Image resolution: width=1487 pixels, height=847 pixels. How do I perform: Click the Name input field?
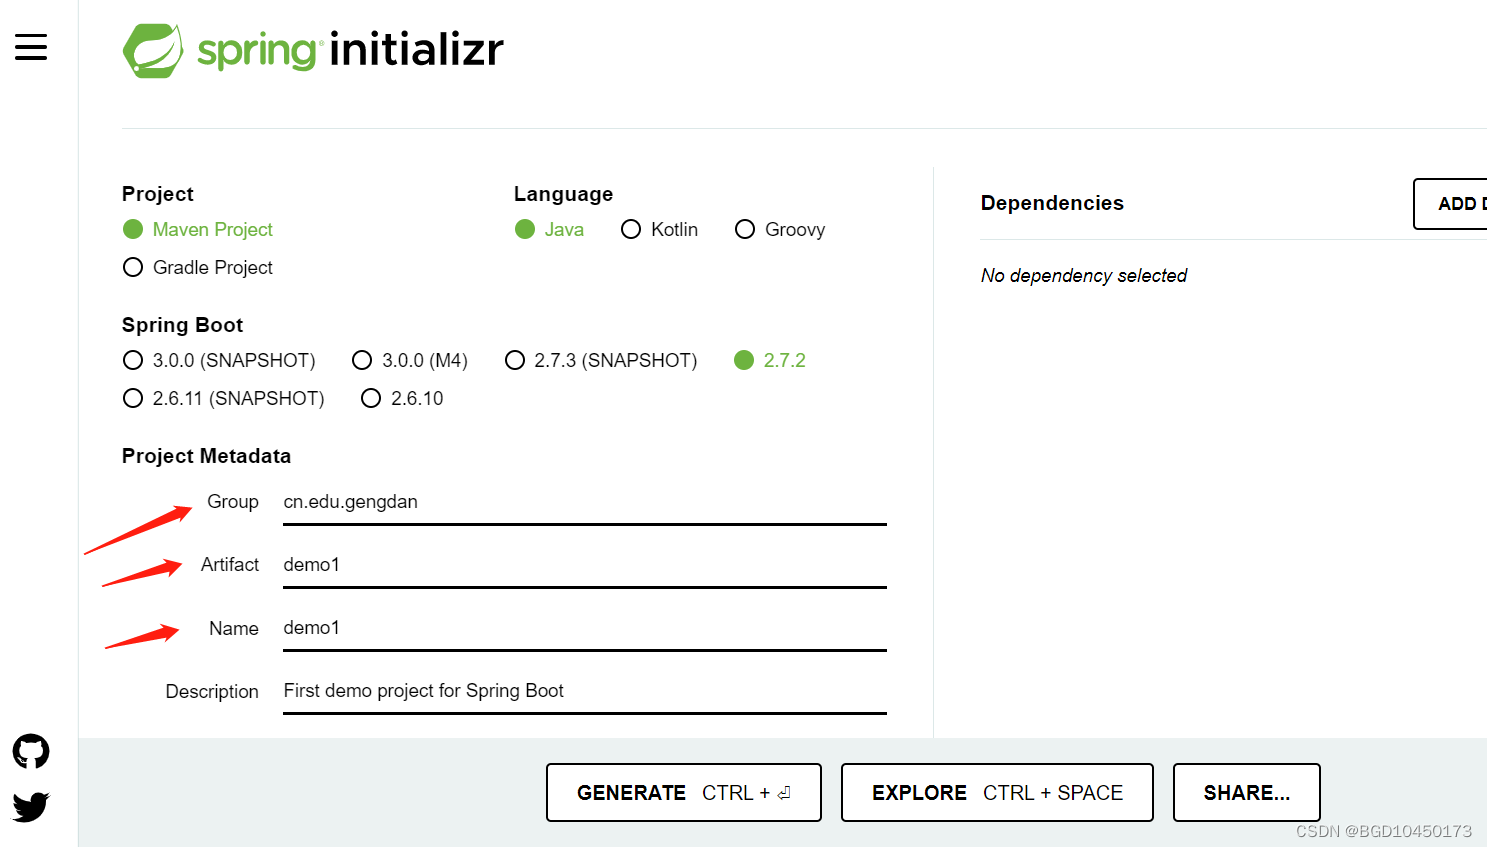tap(585, 628)
